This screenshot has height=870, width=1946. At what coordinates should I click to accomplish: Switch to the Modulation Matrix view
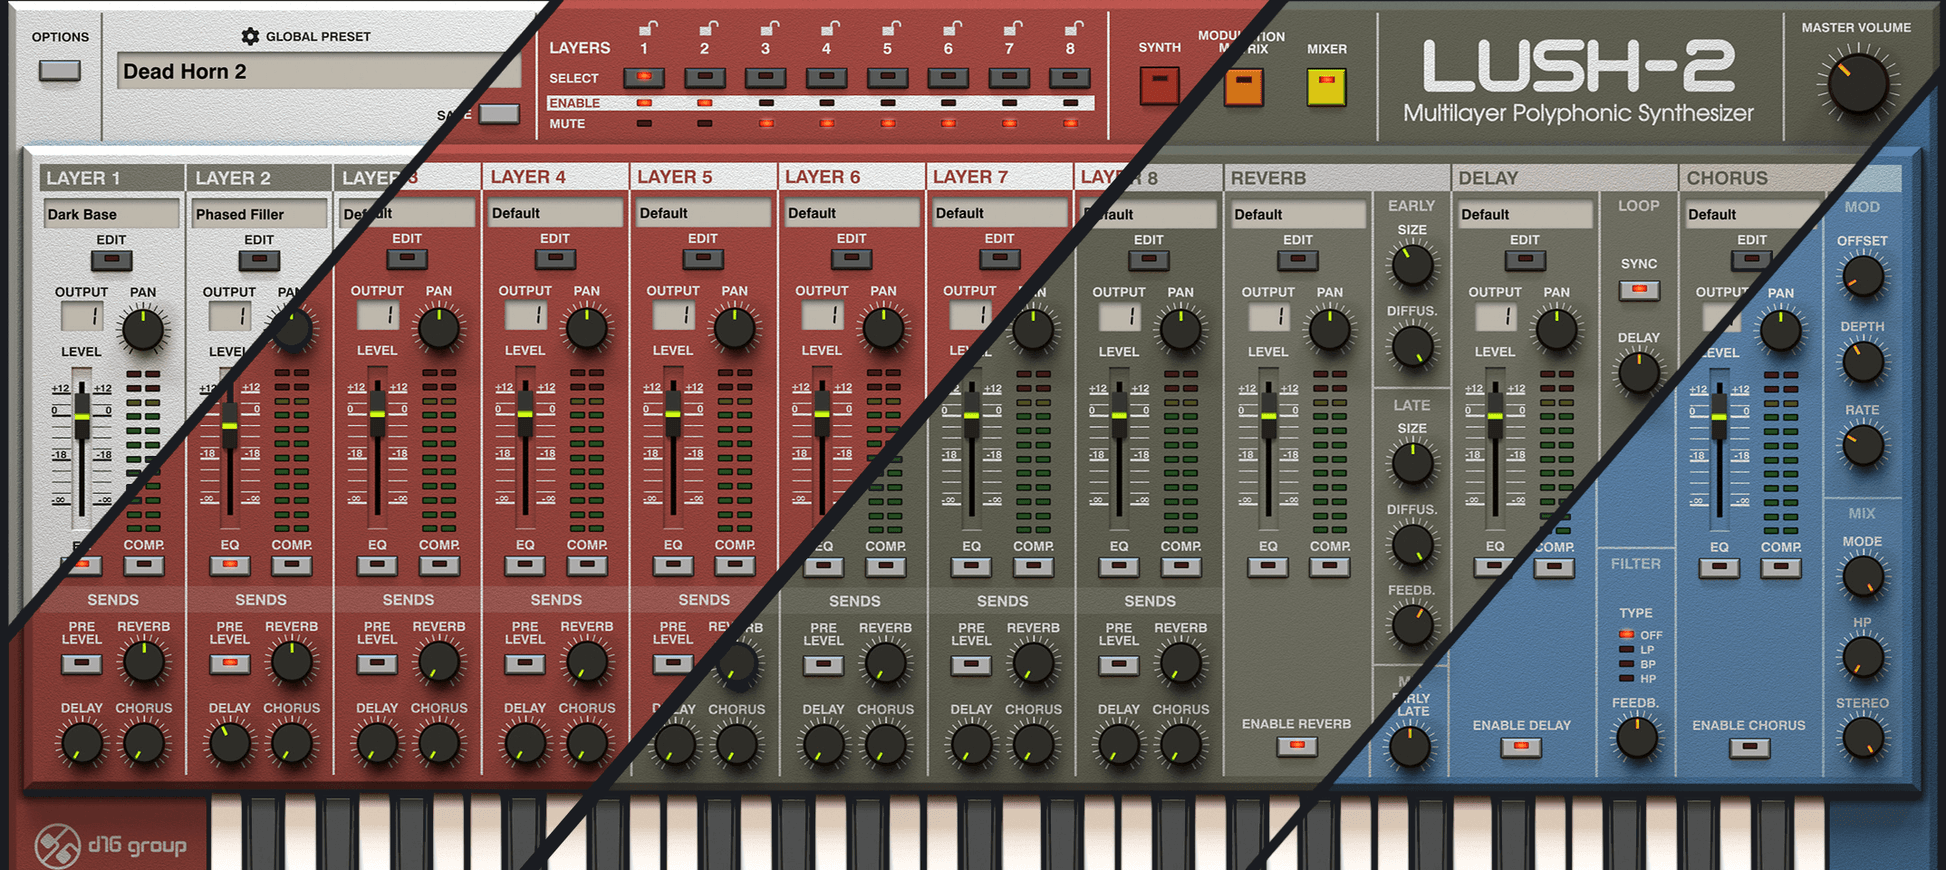[1244, 86]
